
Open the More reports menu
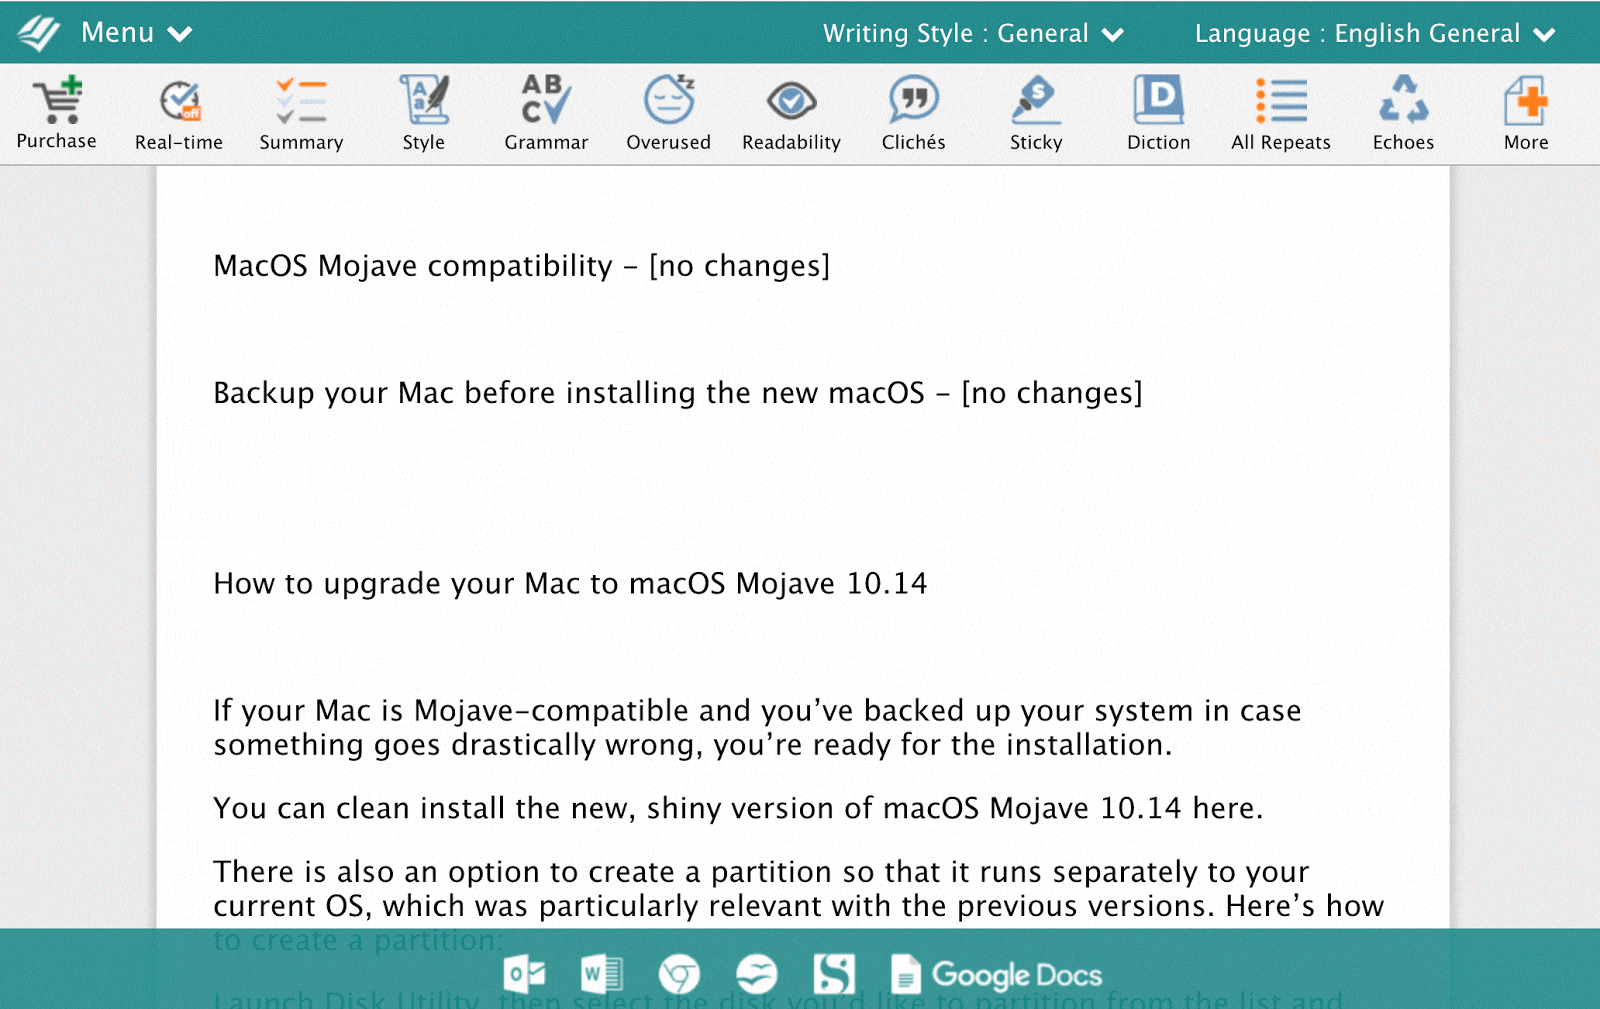tap(1526, 113)
